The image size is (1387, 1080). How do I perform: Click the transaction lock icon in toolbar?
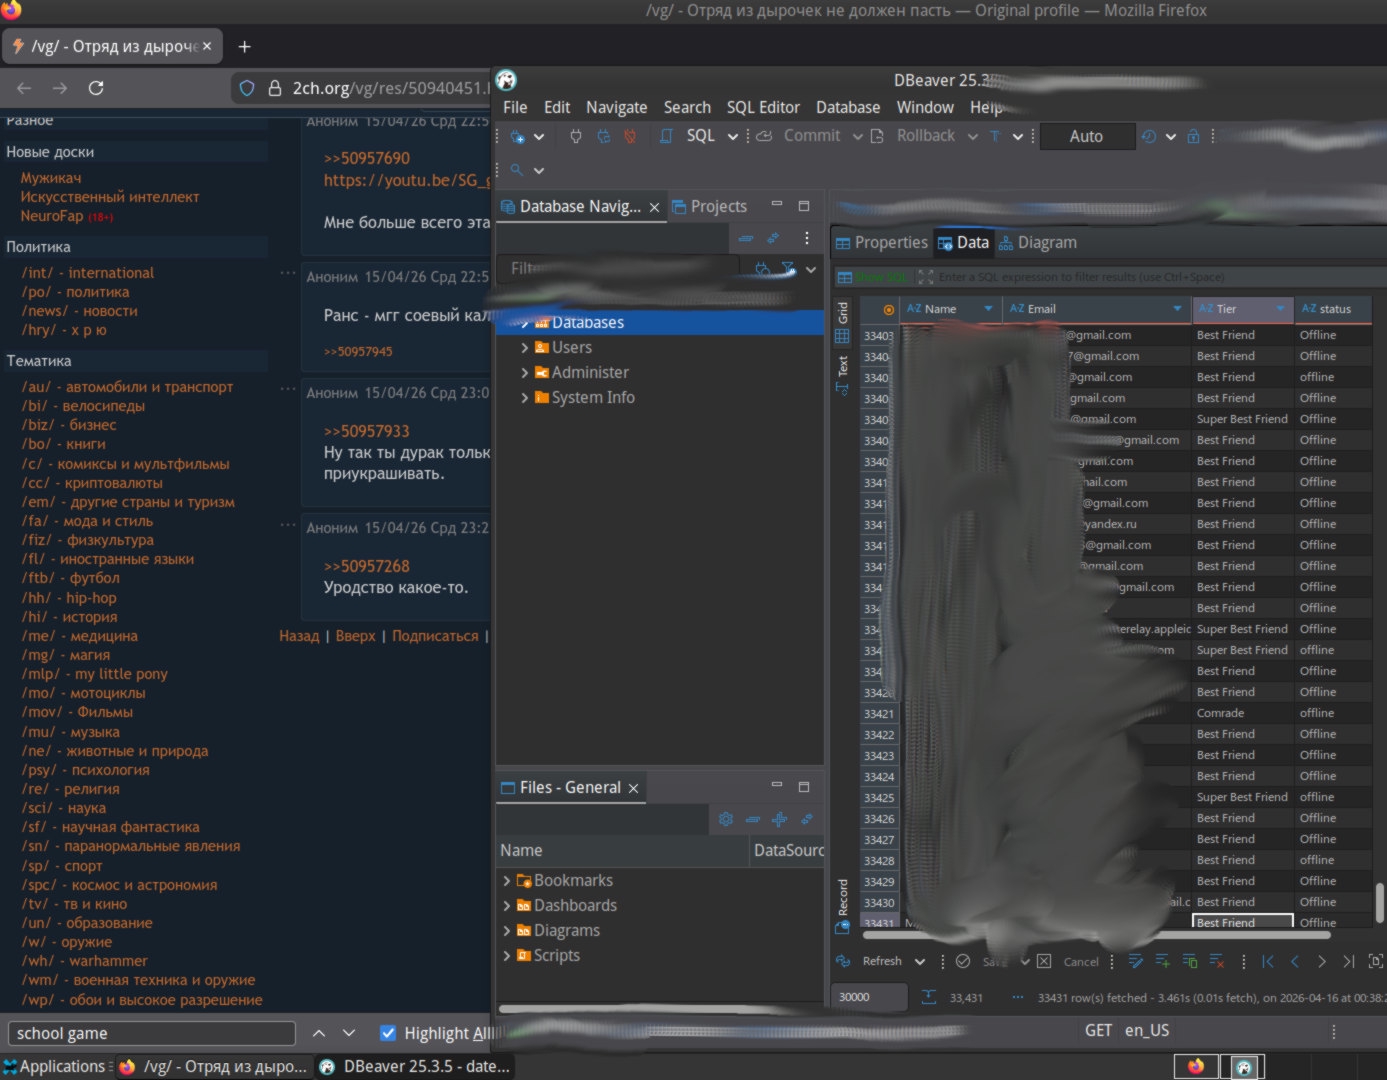(1193, 136)
